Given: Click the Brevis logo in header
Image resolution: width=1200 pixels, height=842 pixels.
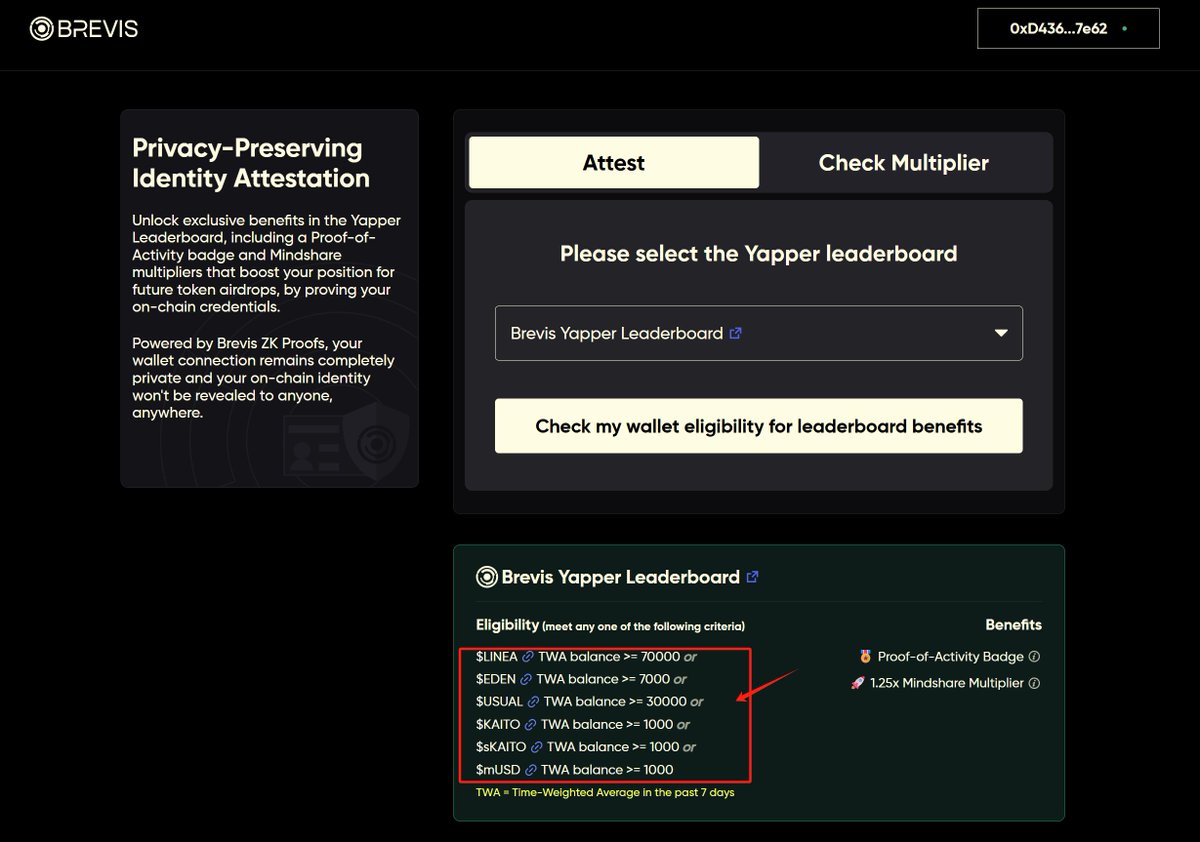Looking at the screenshot, I should coord(84,29).
